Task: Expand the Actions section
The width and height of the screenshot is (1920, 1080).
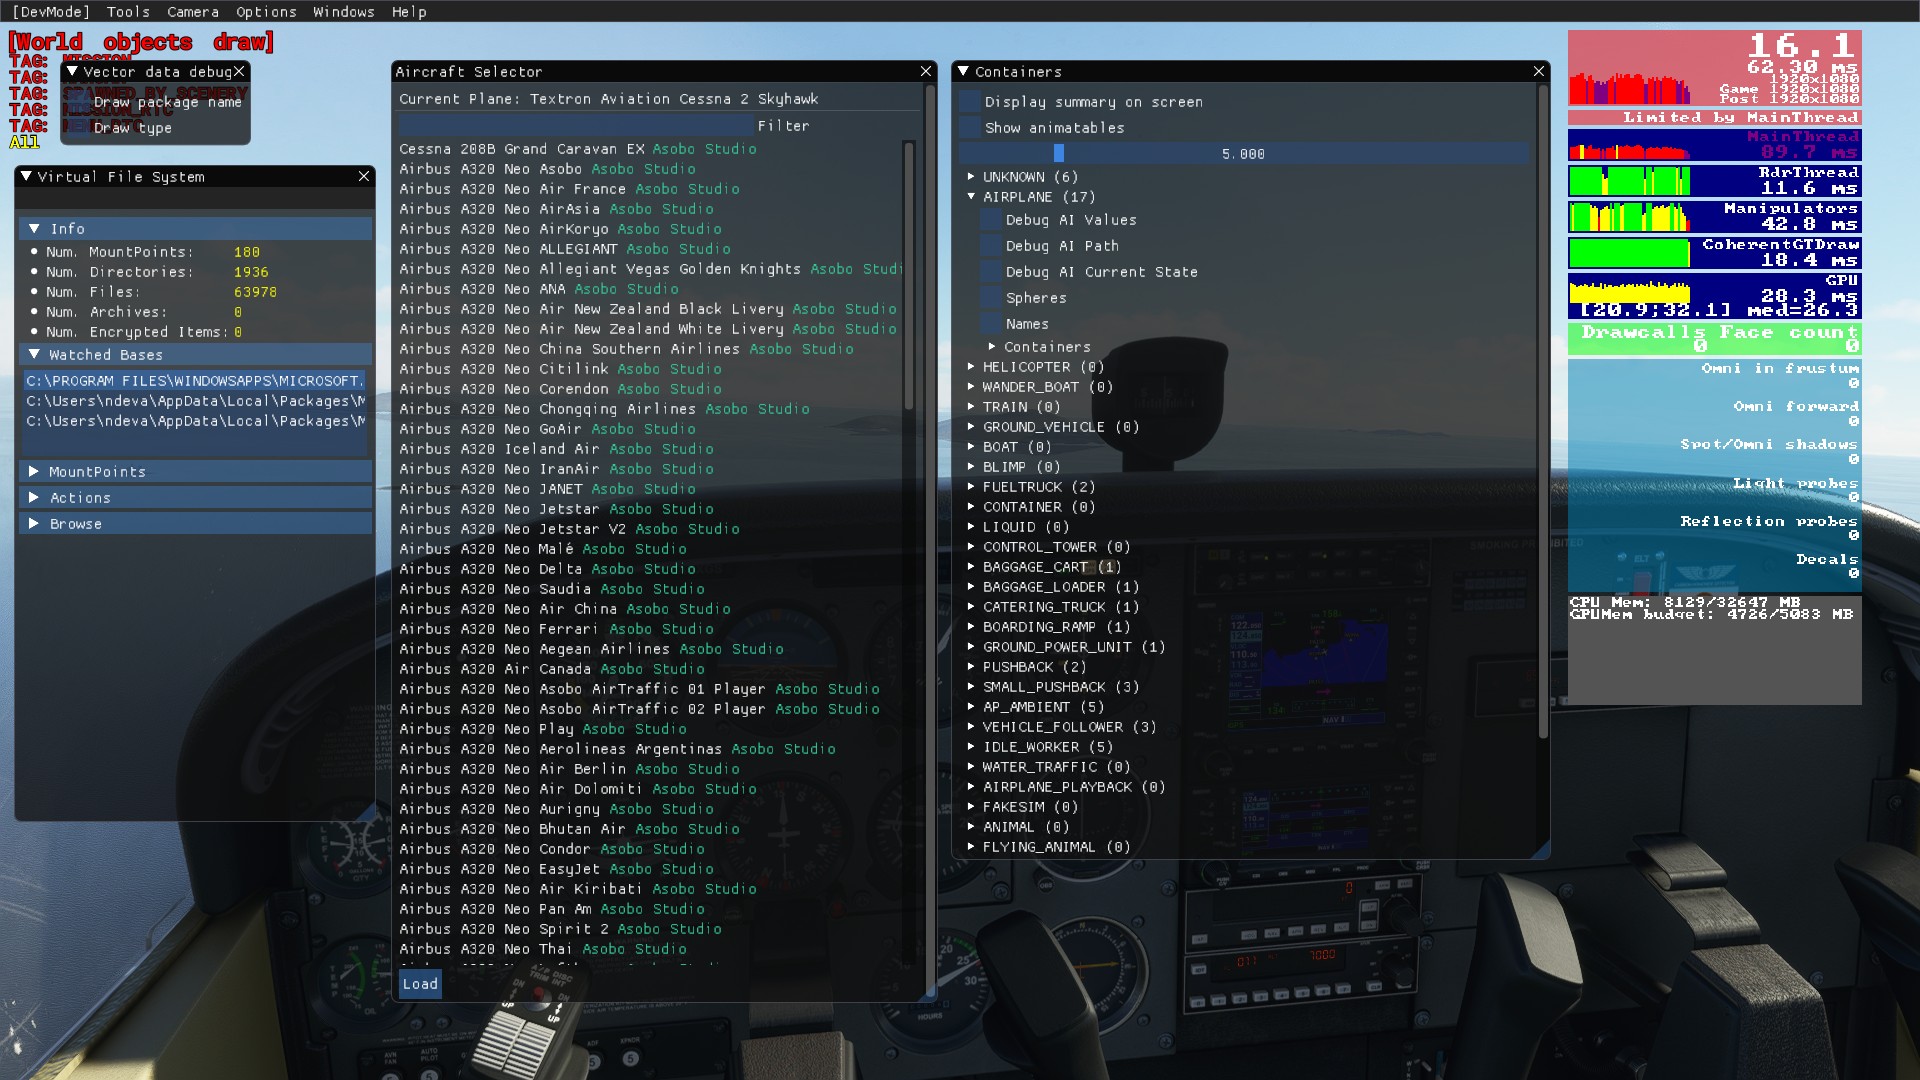Action: tap(195, 498)
